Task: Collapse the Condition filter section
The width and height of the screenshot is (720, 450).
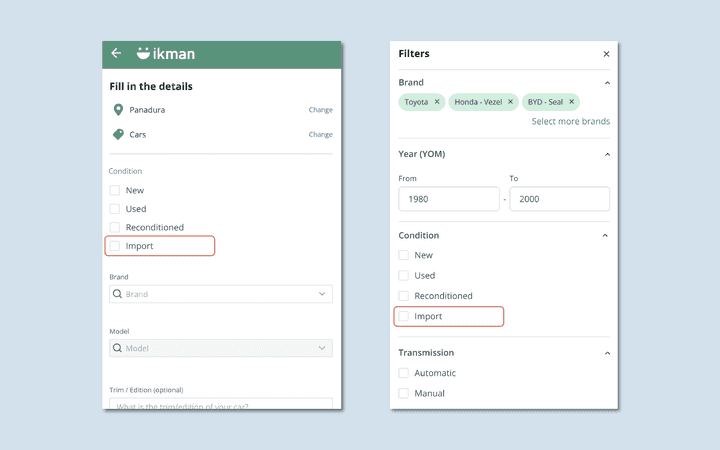Action: [x=605, y=236]
